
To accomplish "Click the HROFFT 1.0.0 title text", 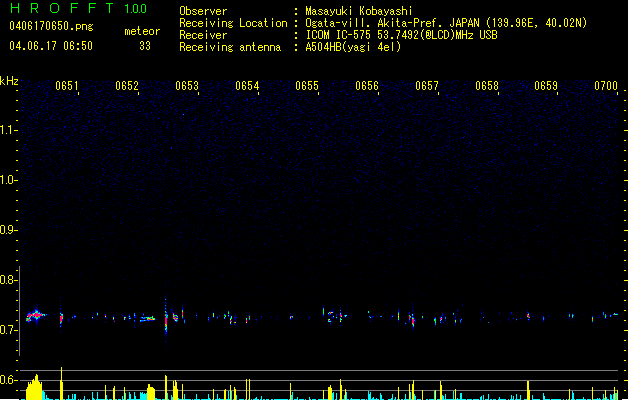I will coord(78,8).
